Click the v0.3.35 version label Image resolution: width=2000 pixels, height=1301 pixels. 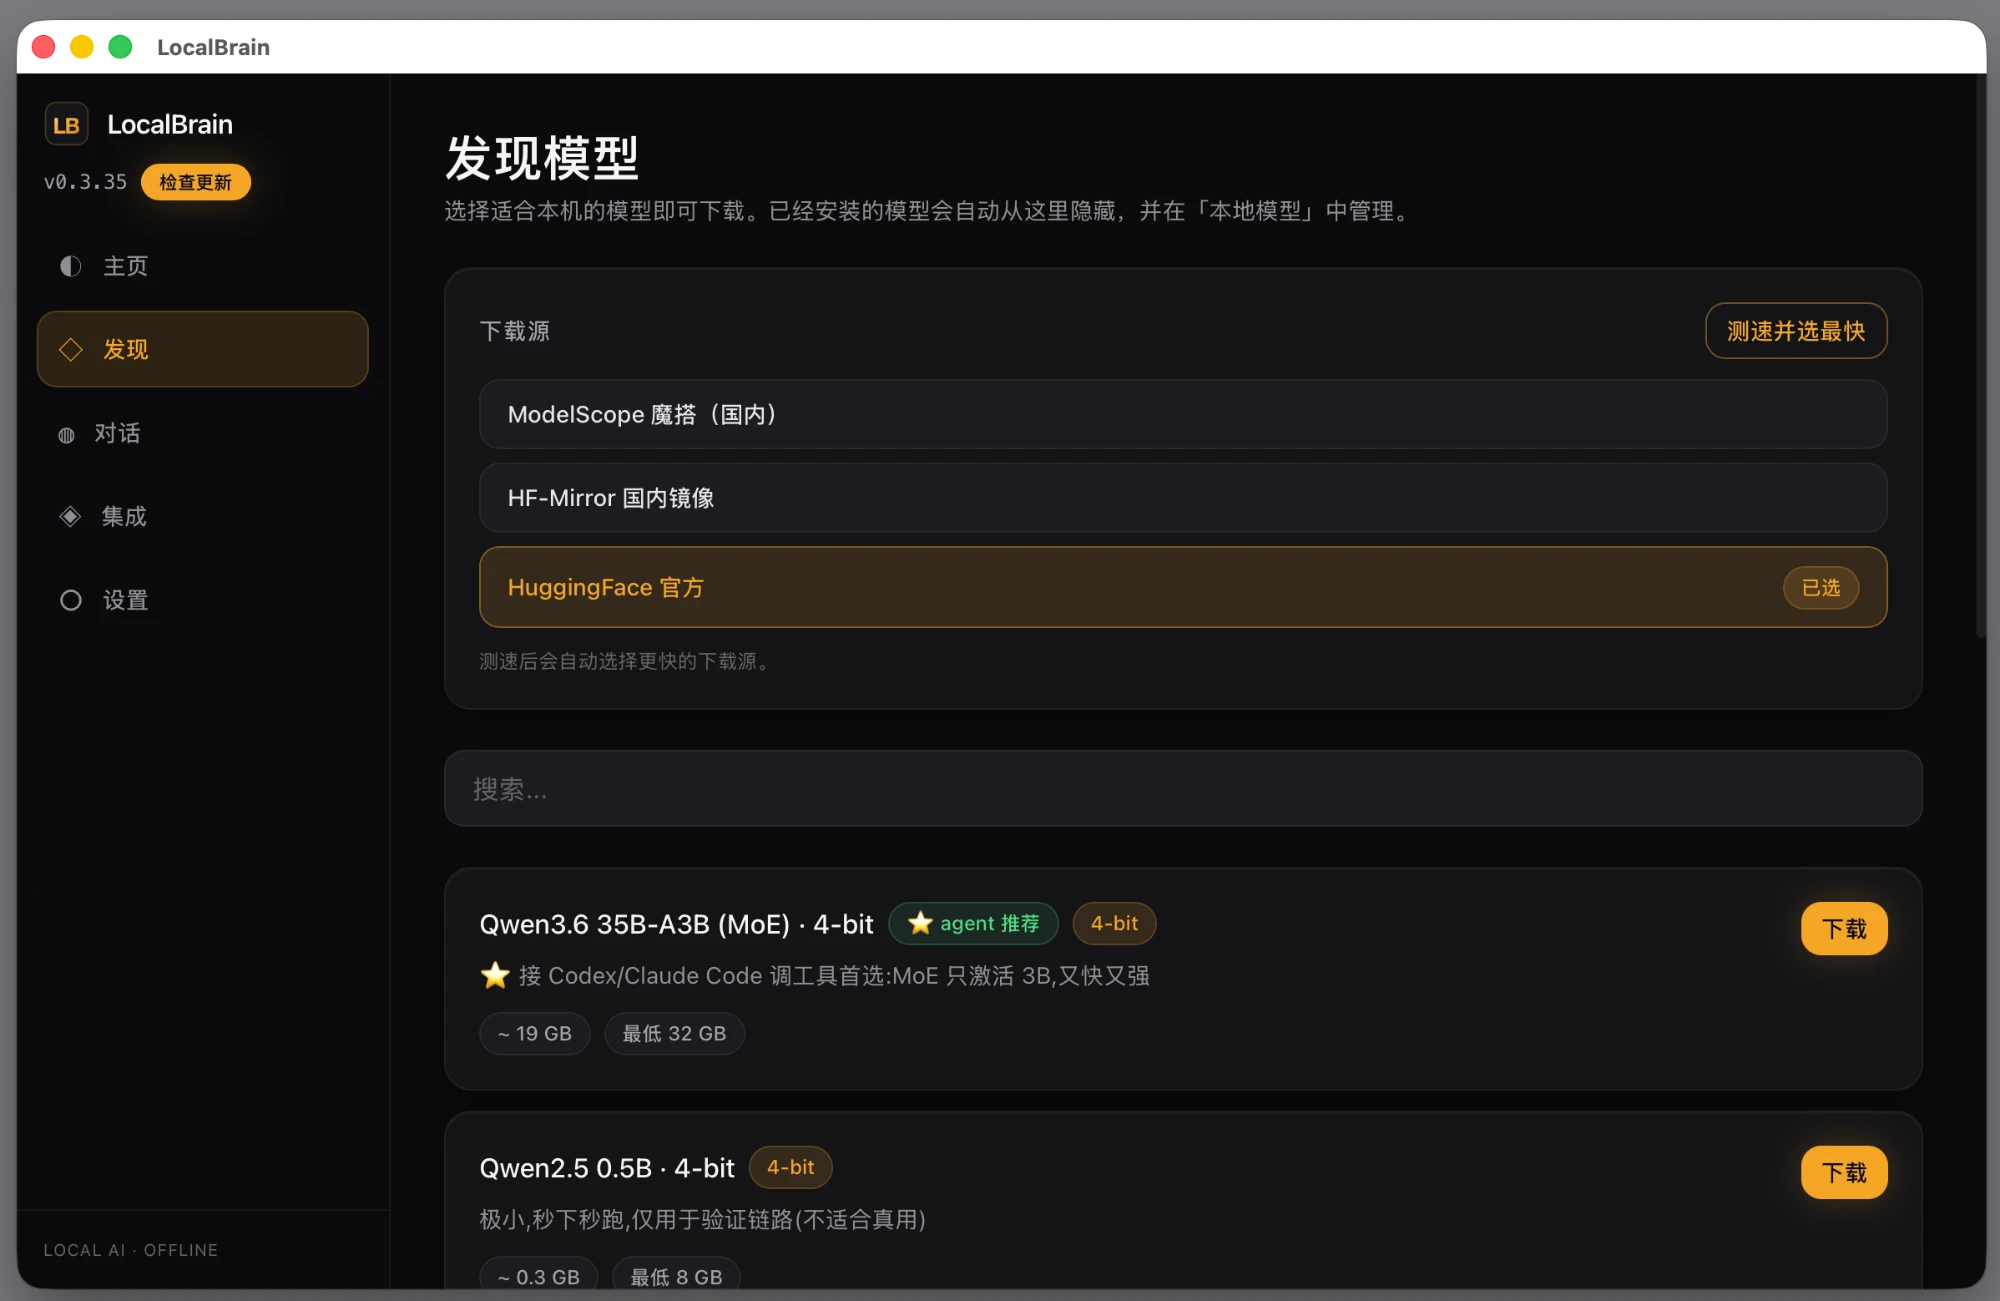(x=85, y=182)
